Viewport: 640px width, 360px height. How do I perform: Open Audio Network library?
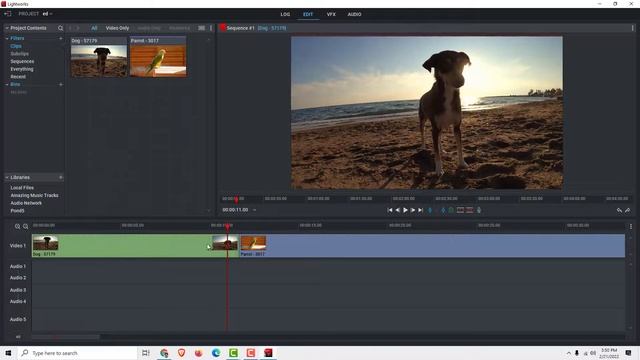point(26,203)
